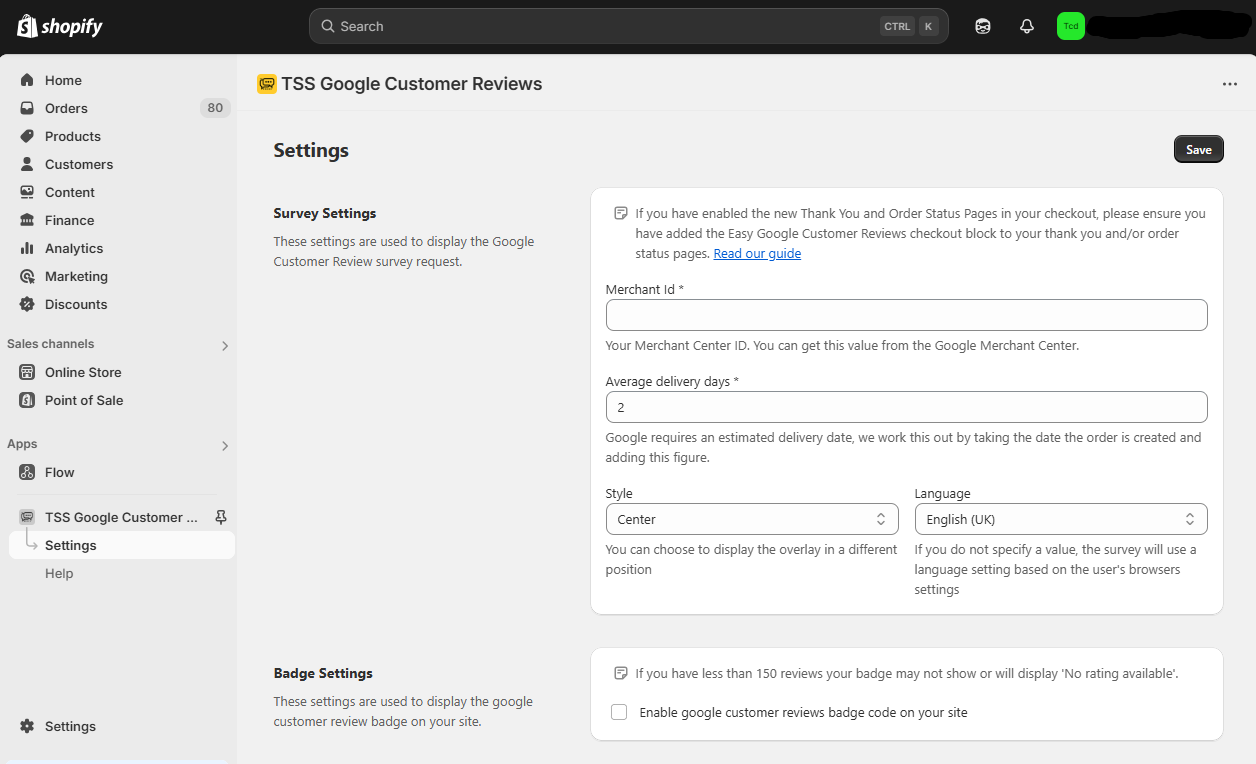The width and height of the screenshot is (1256, 764).
Task: Click the Discounts badge icon
Action: (x=27, y=304)
